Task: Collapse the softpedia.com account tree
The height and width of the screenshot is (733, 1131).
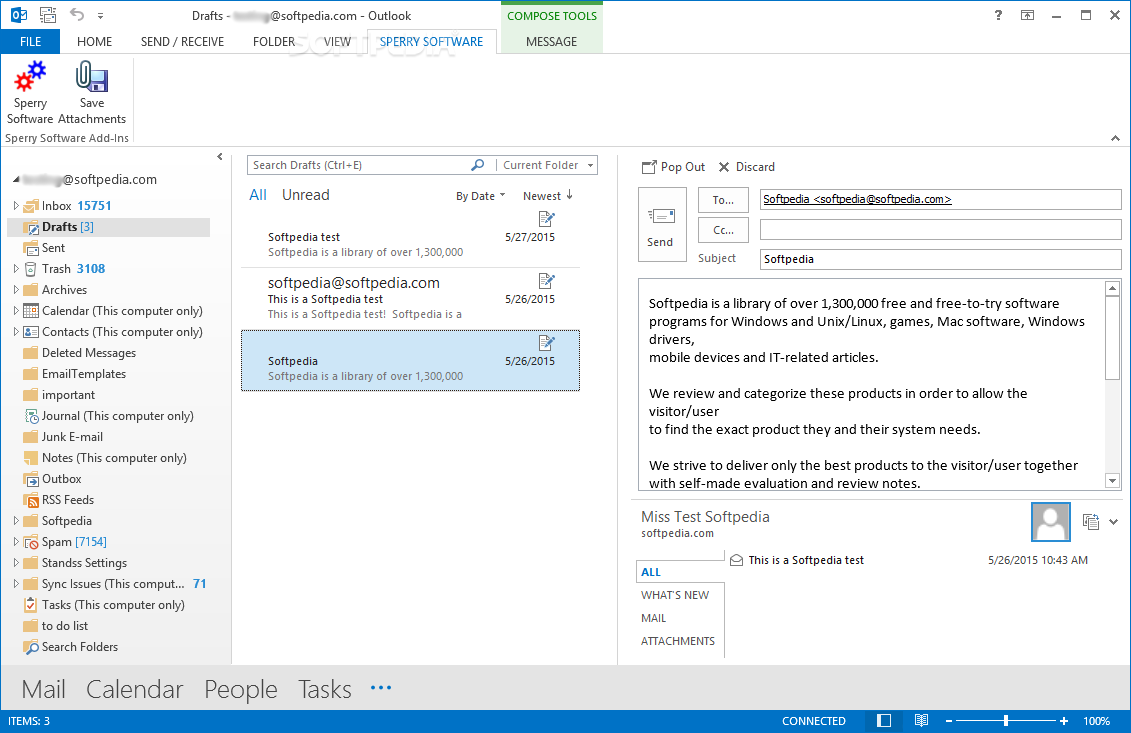Action: point(16,180)
